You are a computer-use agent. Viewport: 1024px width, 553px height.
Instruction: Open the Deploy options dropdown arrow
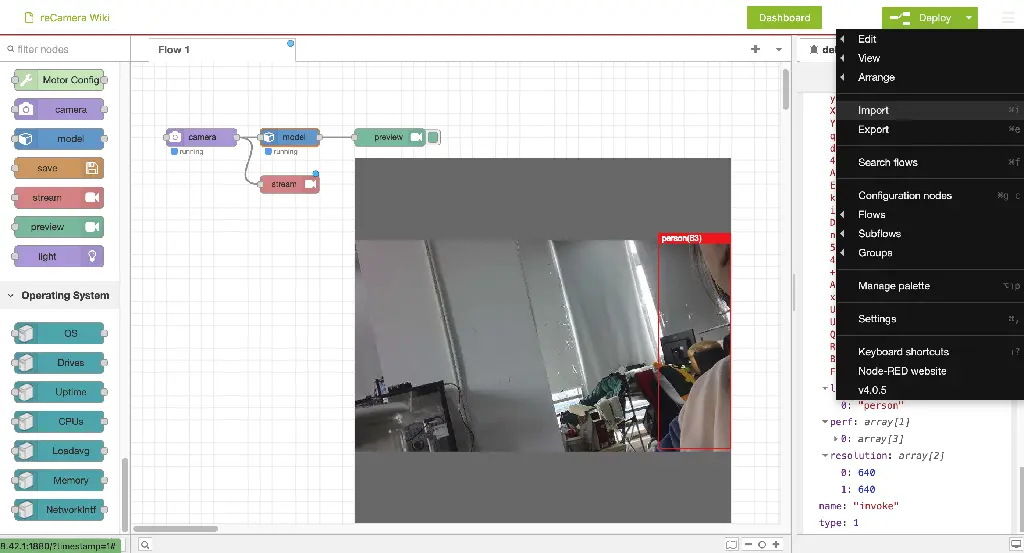pyautogui.click(x=968, y=18)
